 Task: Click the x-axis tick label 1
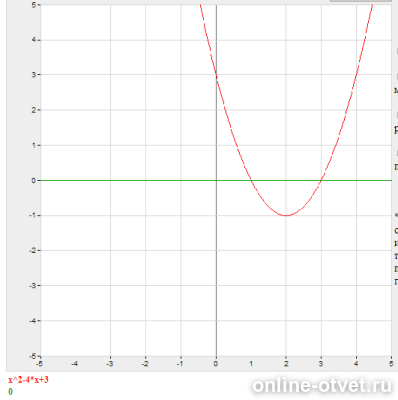(251, 363)
